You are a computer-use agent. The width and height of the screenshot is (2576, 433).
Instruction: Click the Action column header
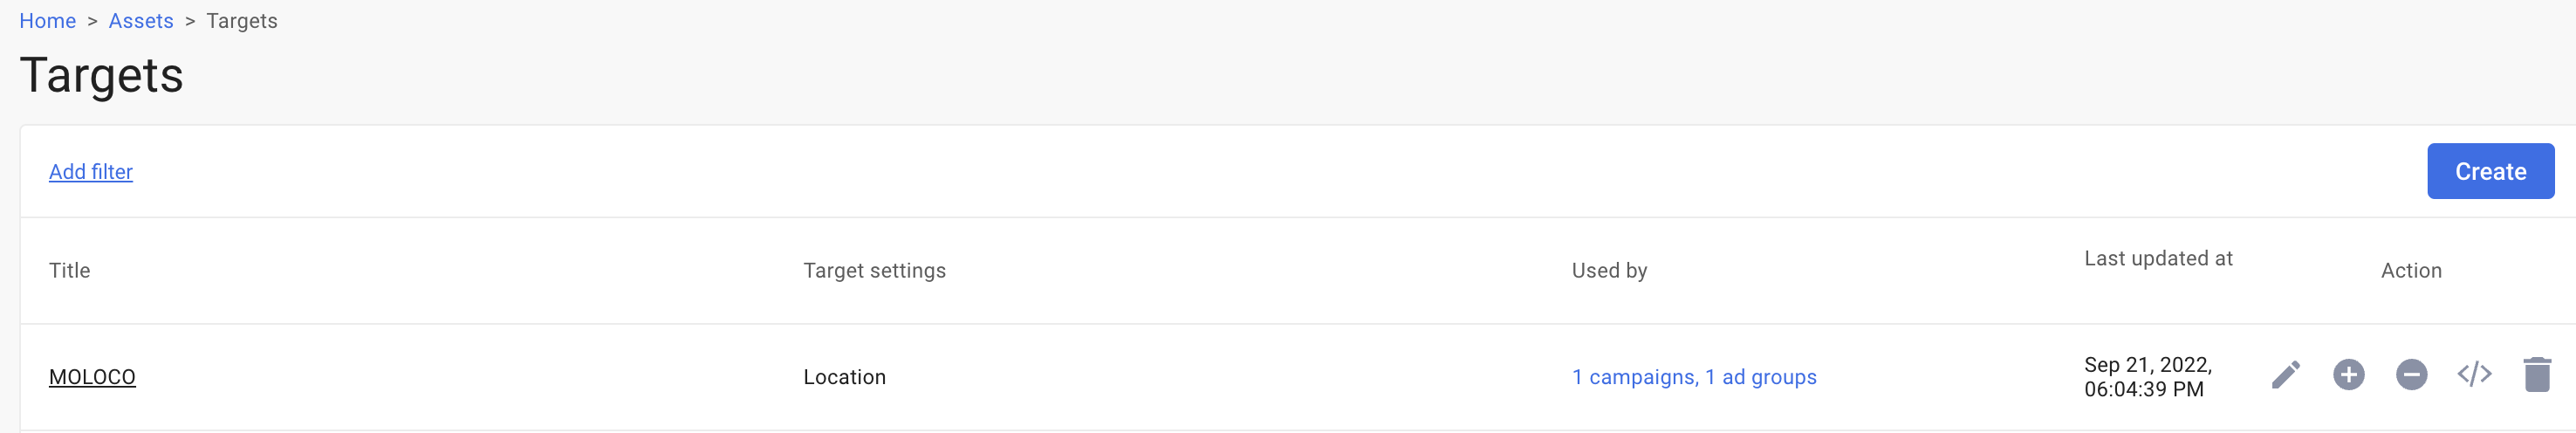click(x=2411, y=271)
